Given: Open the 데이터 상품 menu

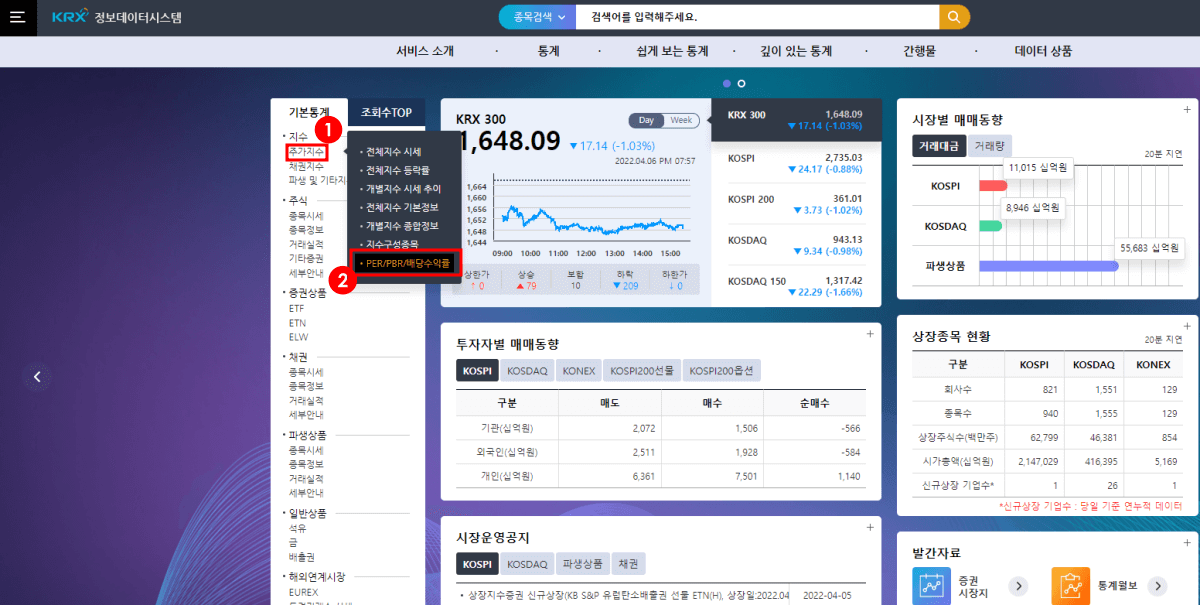Looking at the screenshot, I should (x=1043, y=51).
